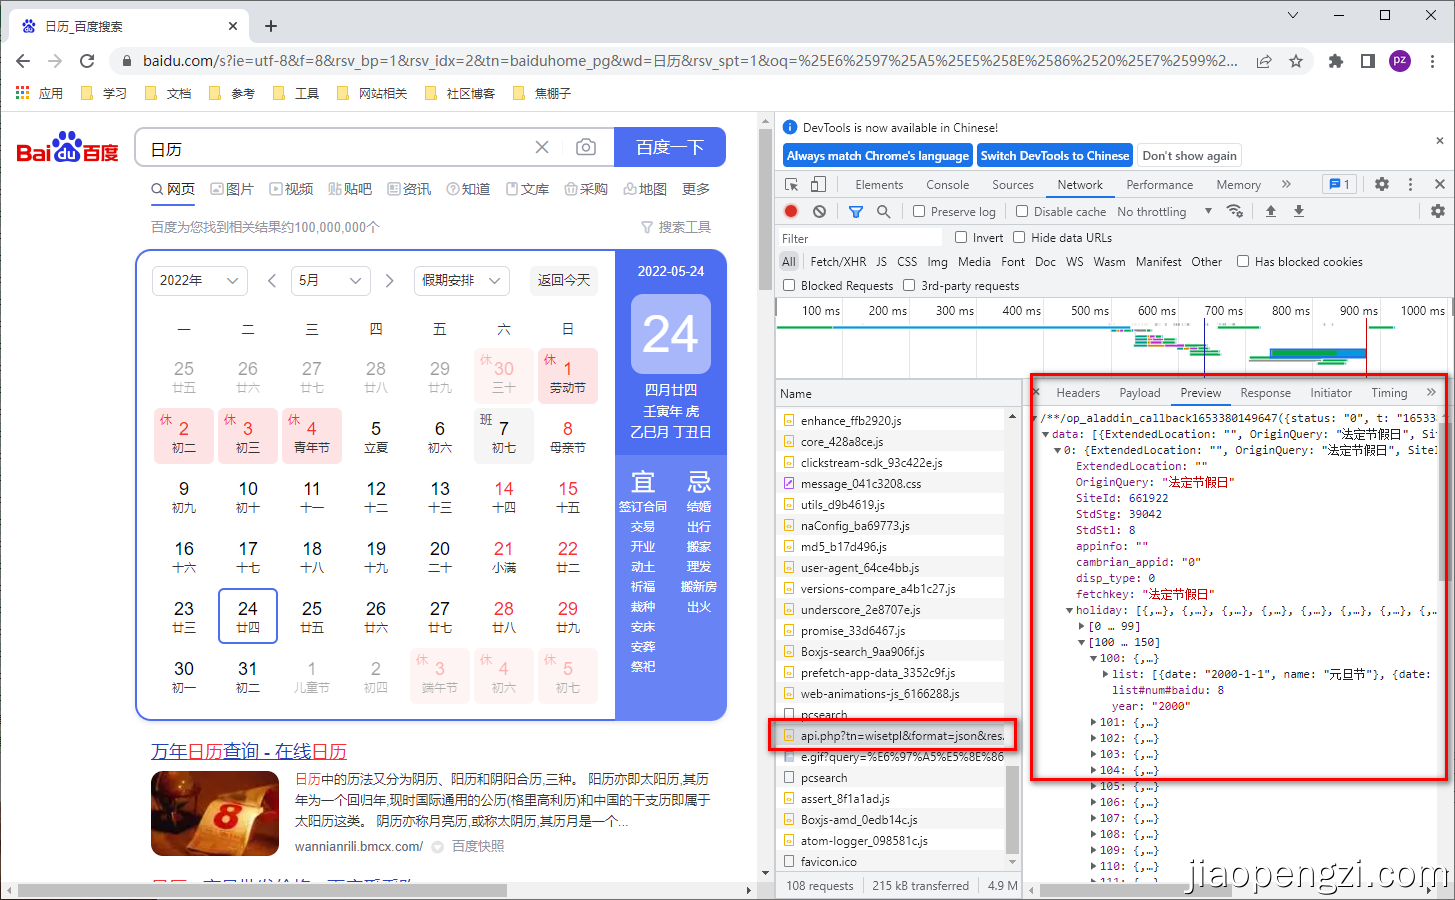Click the share page icon in address bar
The image size is (1455, 900).
pos(1264,61)
